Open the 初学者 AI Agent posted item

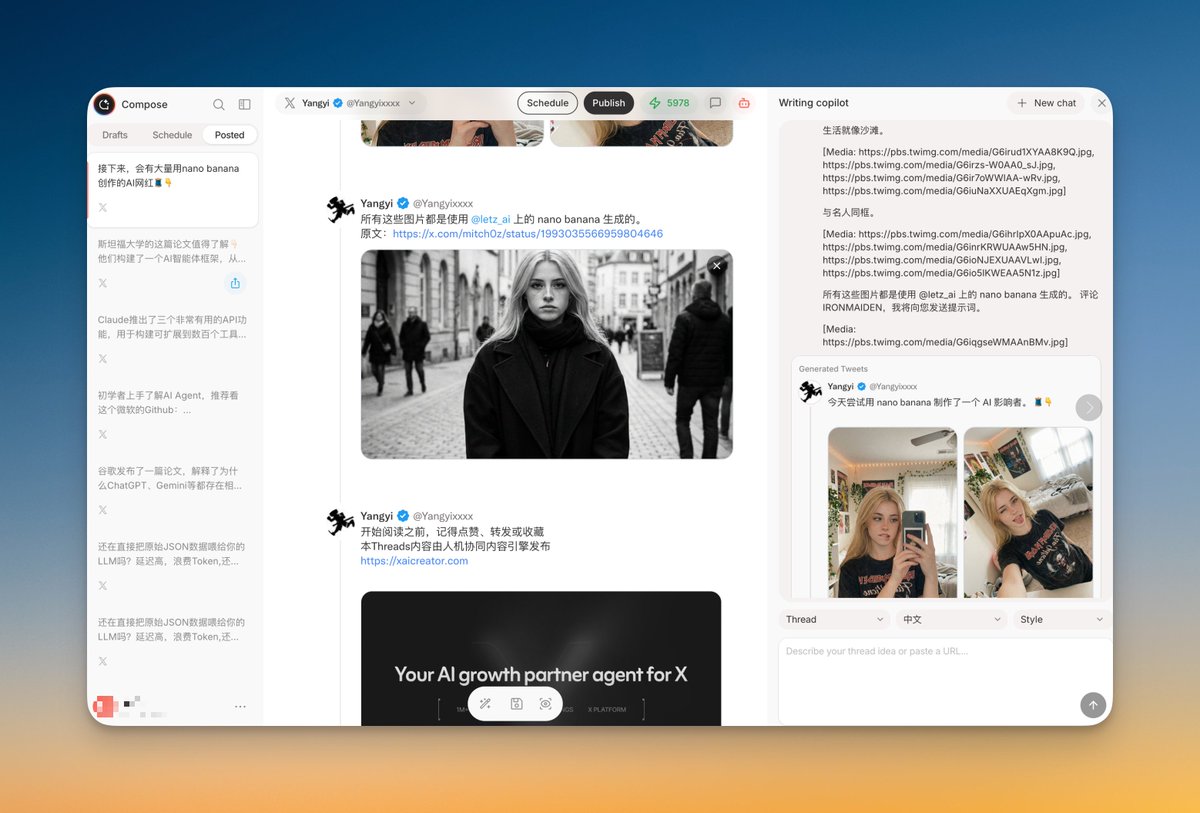tap(175, 416)
